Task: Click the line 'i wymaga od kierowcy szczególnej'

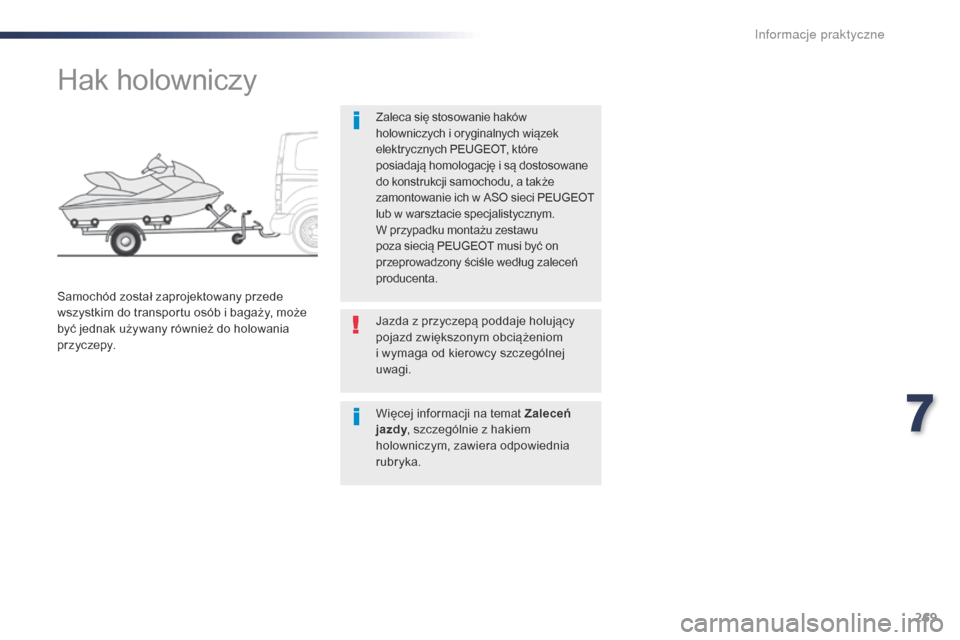Action: click(470, 353)
